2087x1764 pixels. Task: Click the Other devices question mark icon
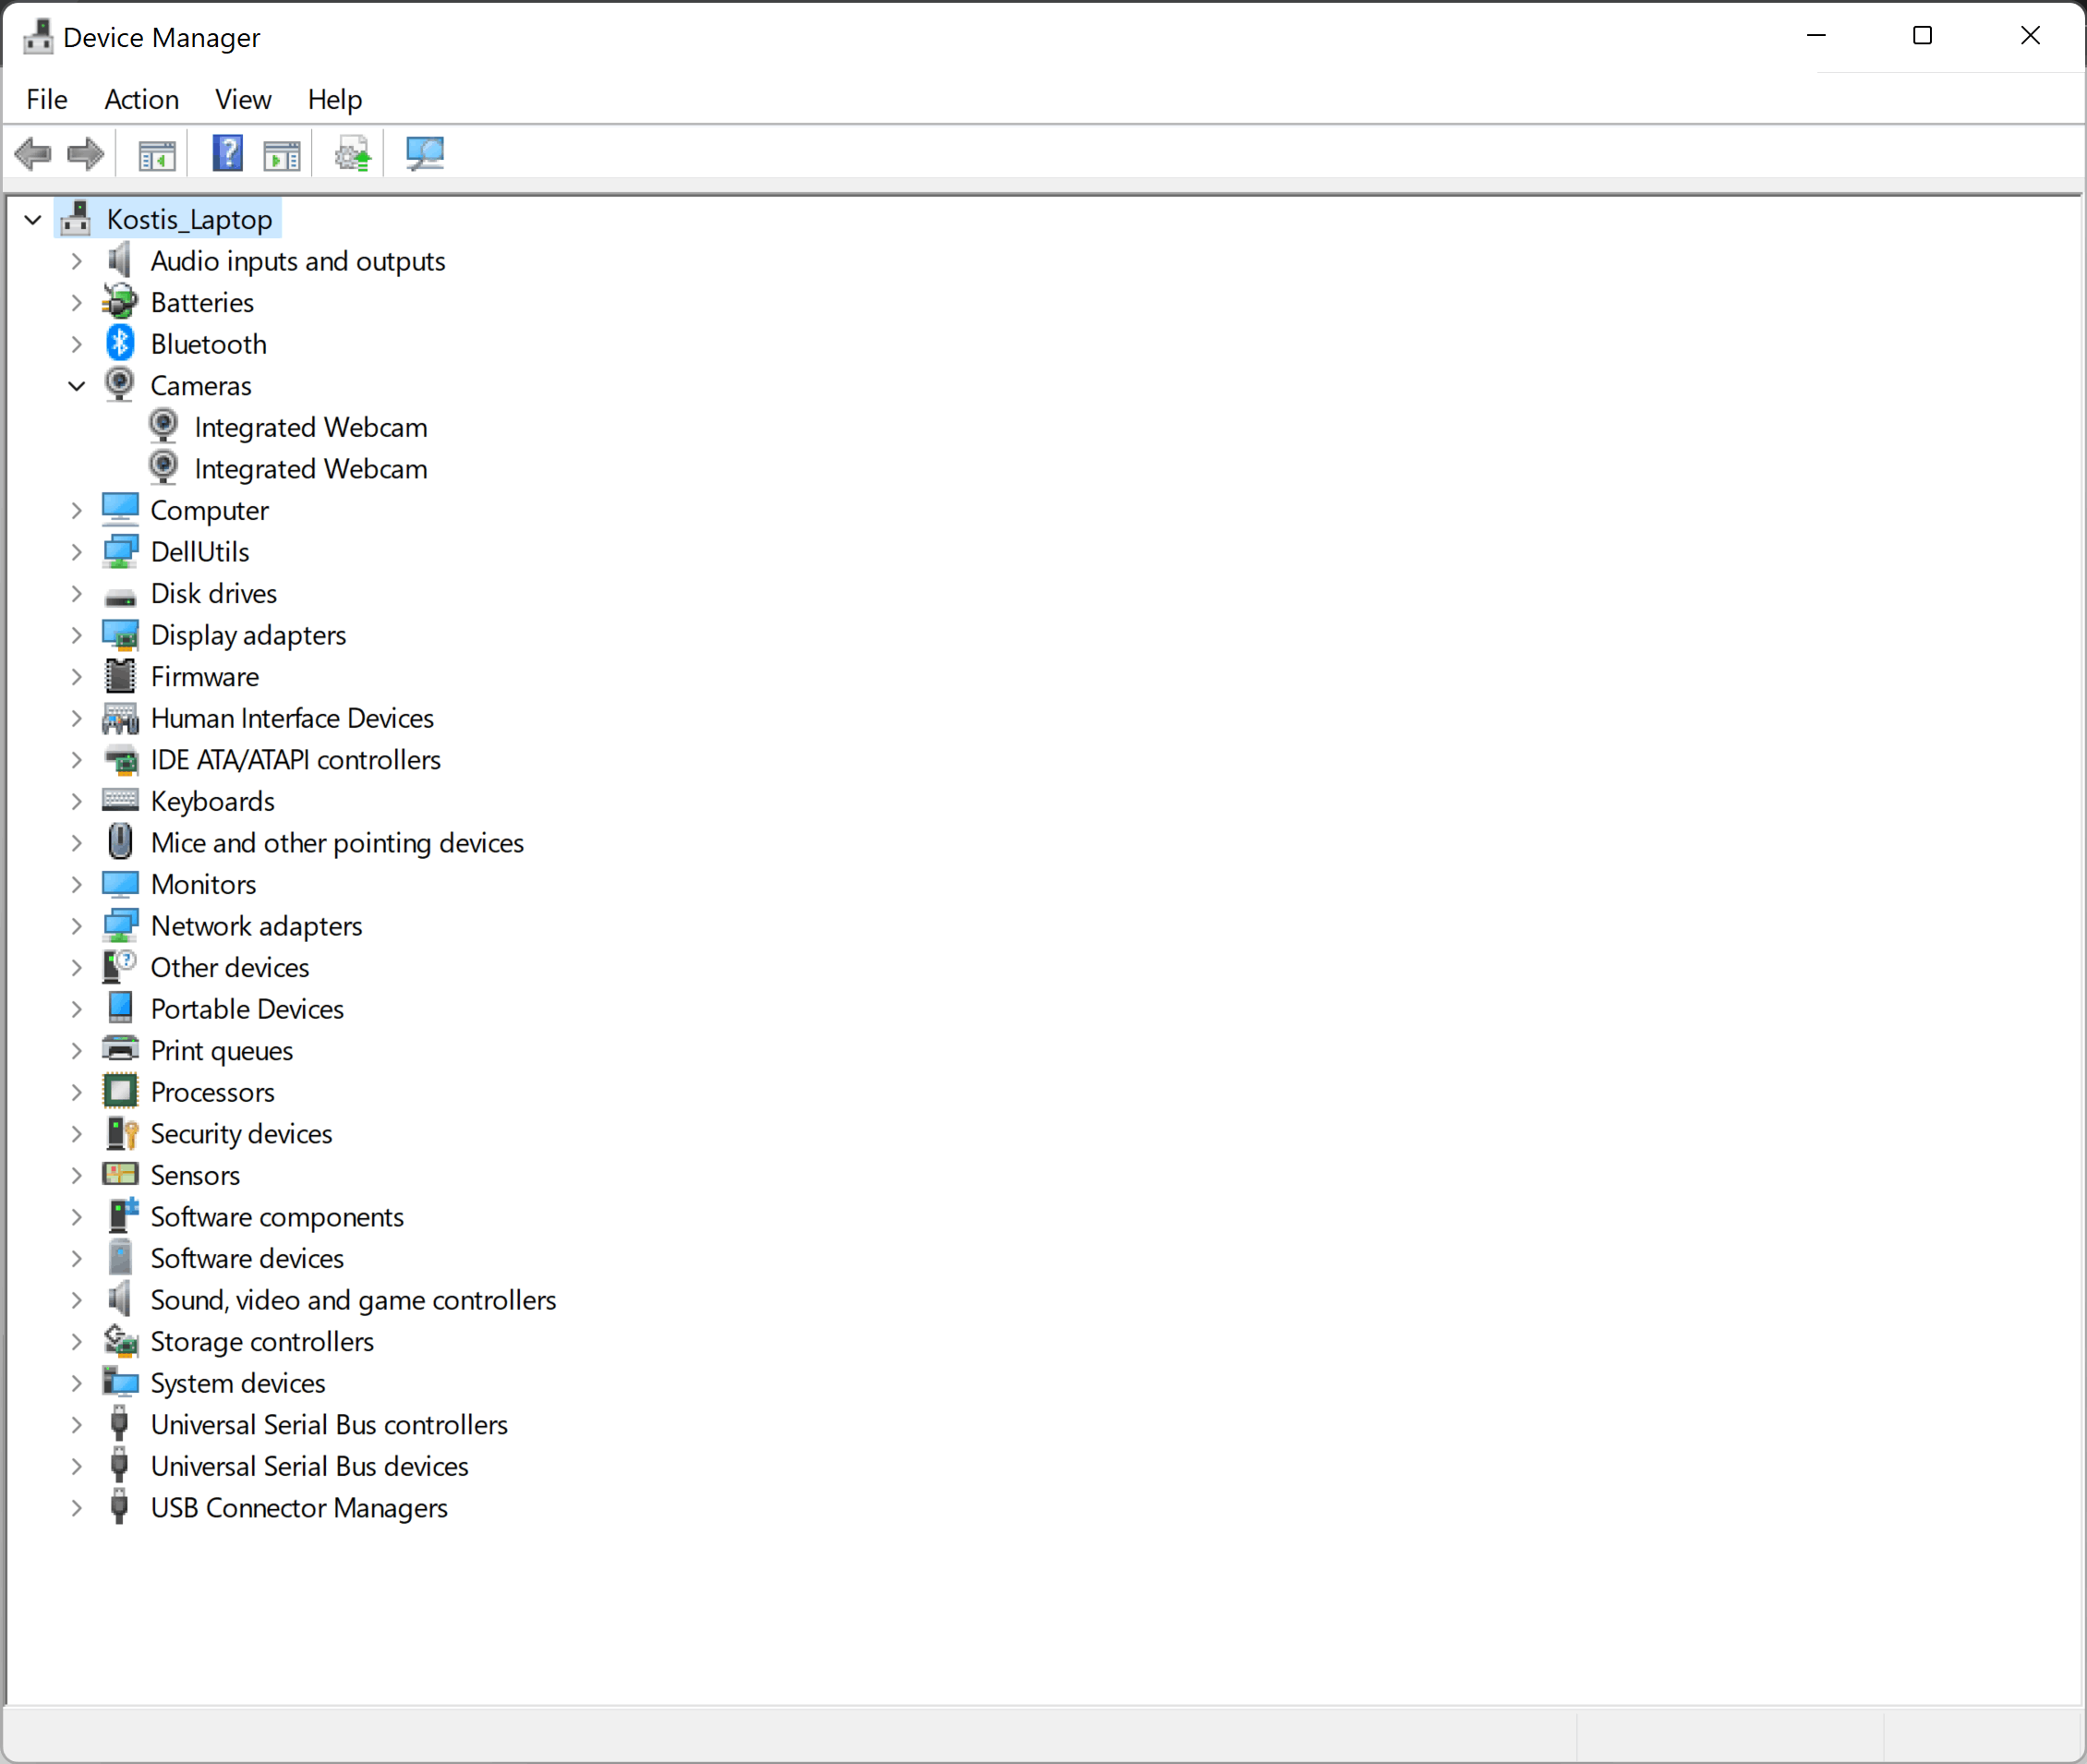[120, 967]
